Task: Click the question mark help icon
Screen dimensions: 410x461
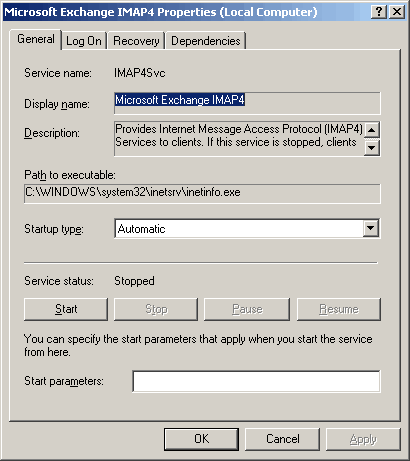Action: pyautogui.click(x=379, y=12)
